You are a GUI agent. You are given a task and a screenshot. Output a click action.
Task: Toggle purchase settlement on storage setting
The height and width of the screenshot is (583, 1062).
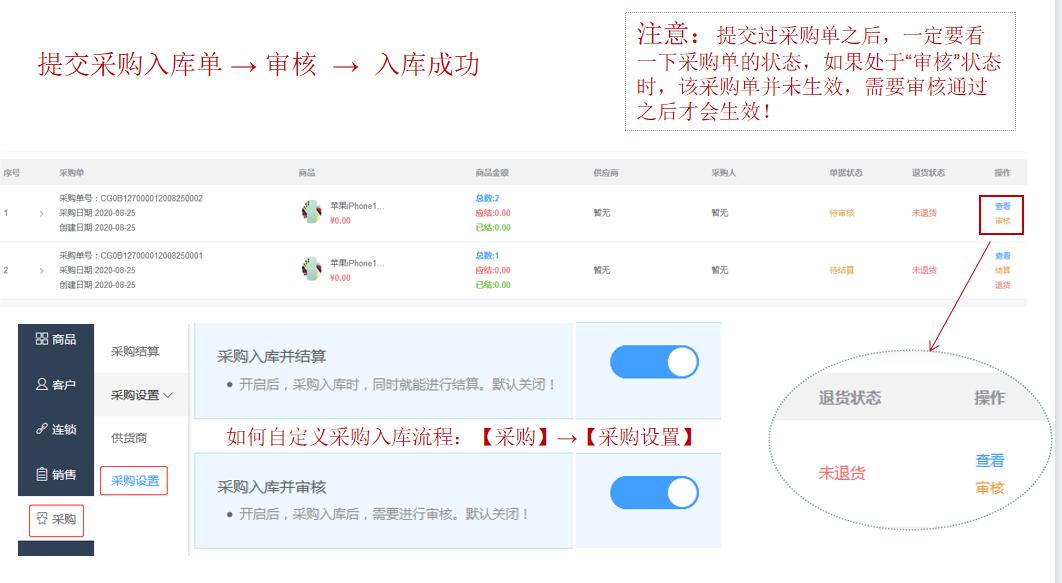point(656,363)
